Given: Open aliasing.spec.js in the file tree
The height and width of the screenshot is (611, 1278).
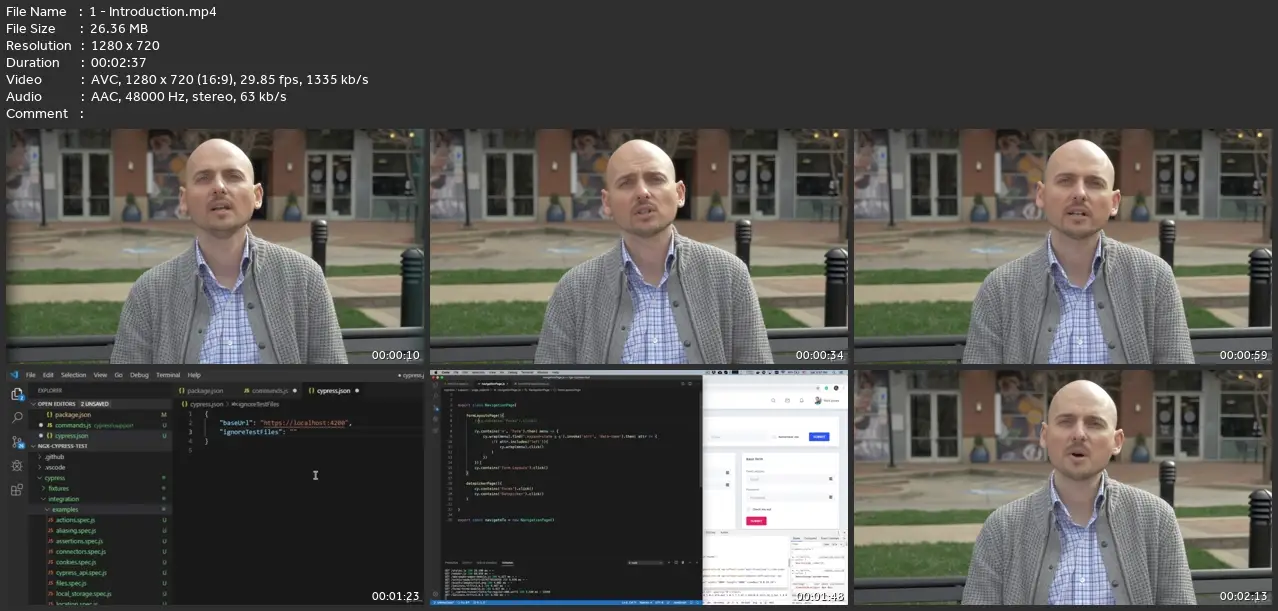Looking at the screenshot, I should click(x=76, y=530).
